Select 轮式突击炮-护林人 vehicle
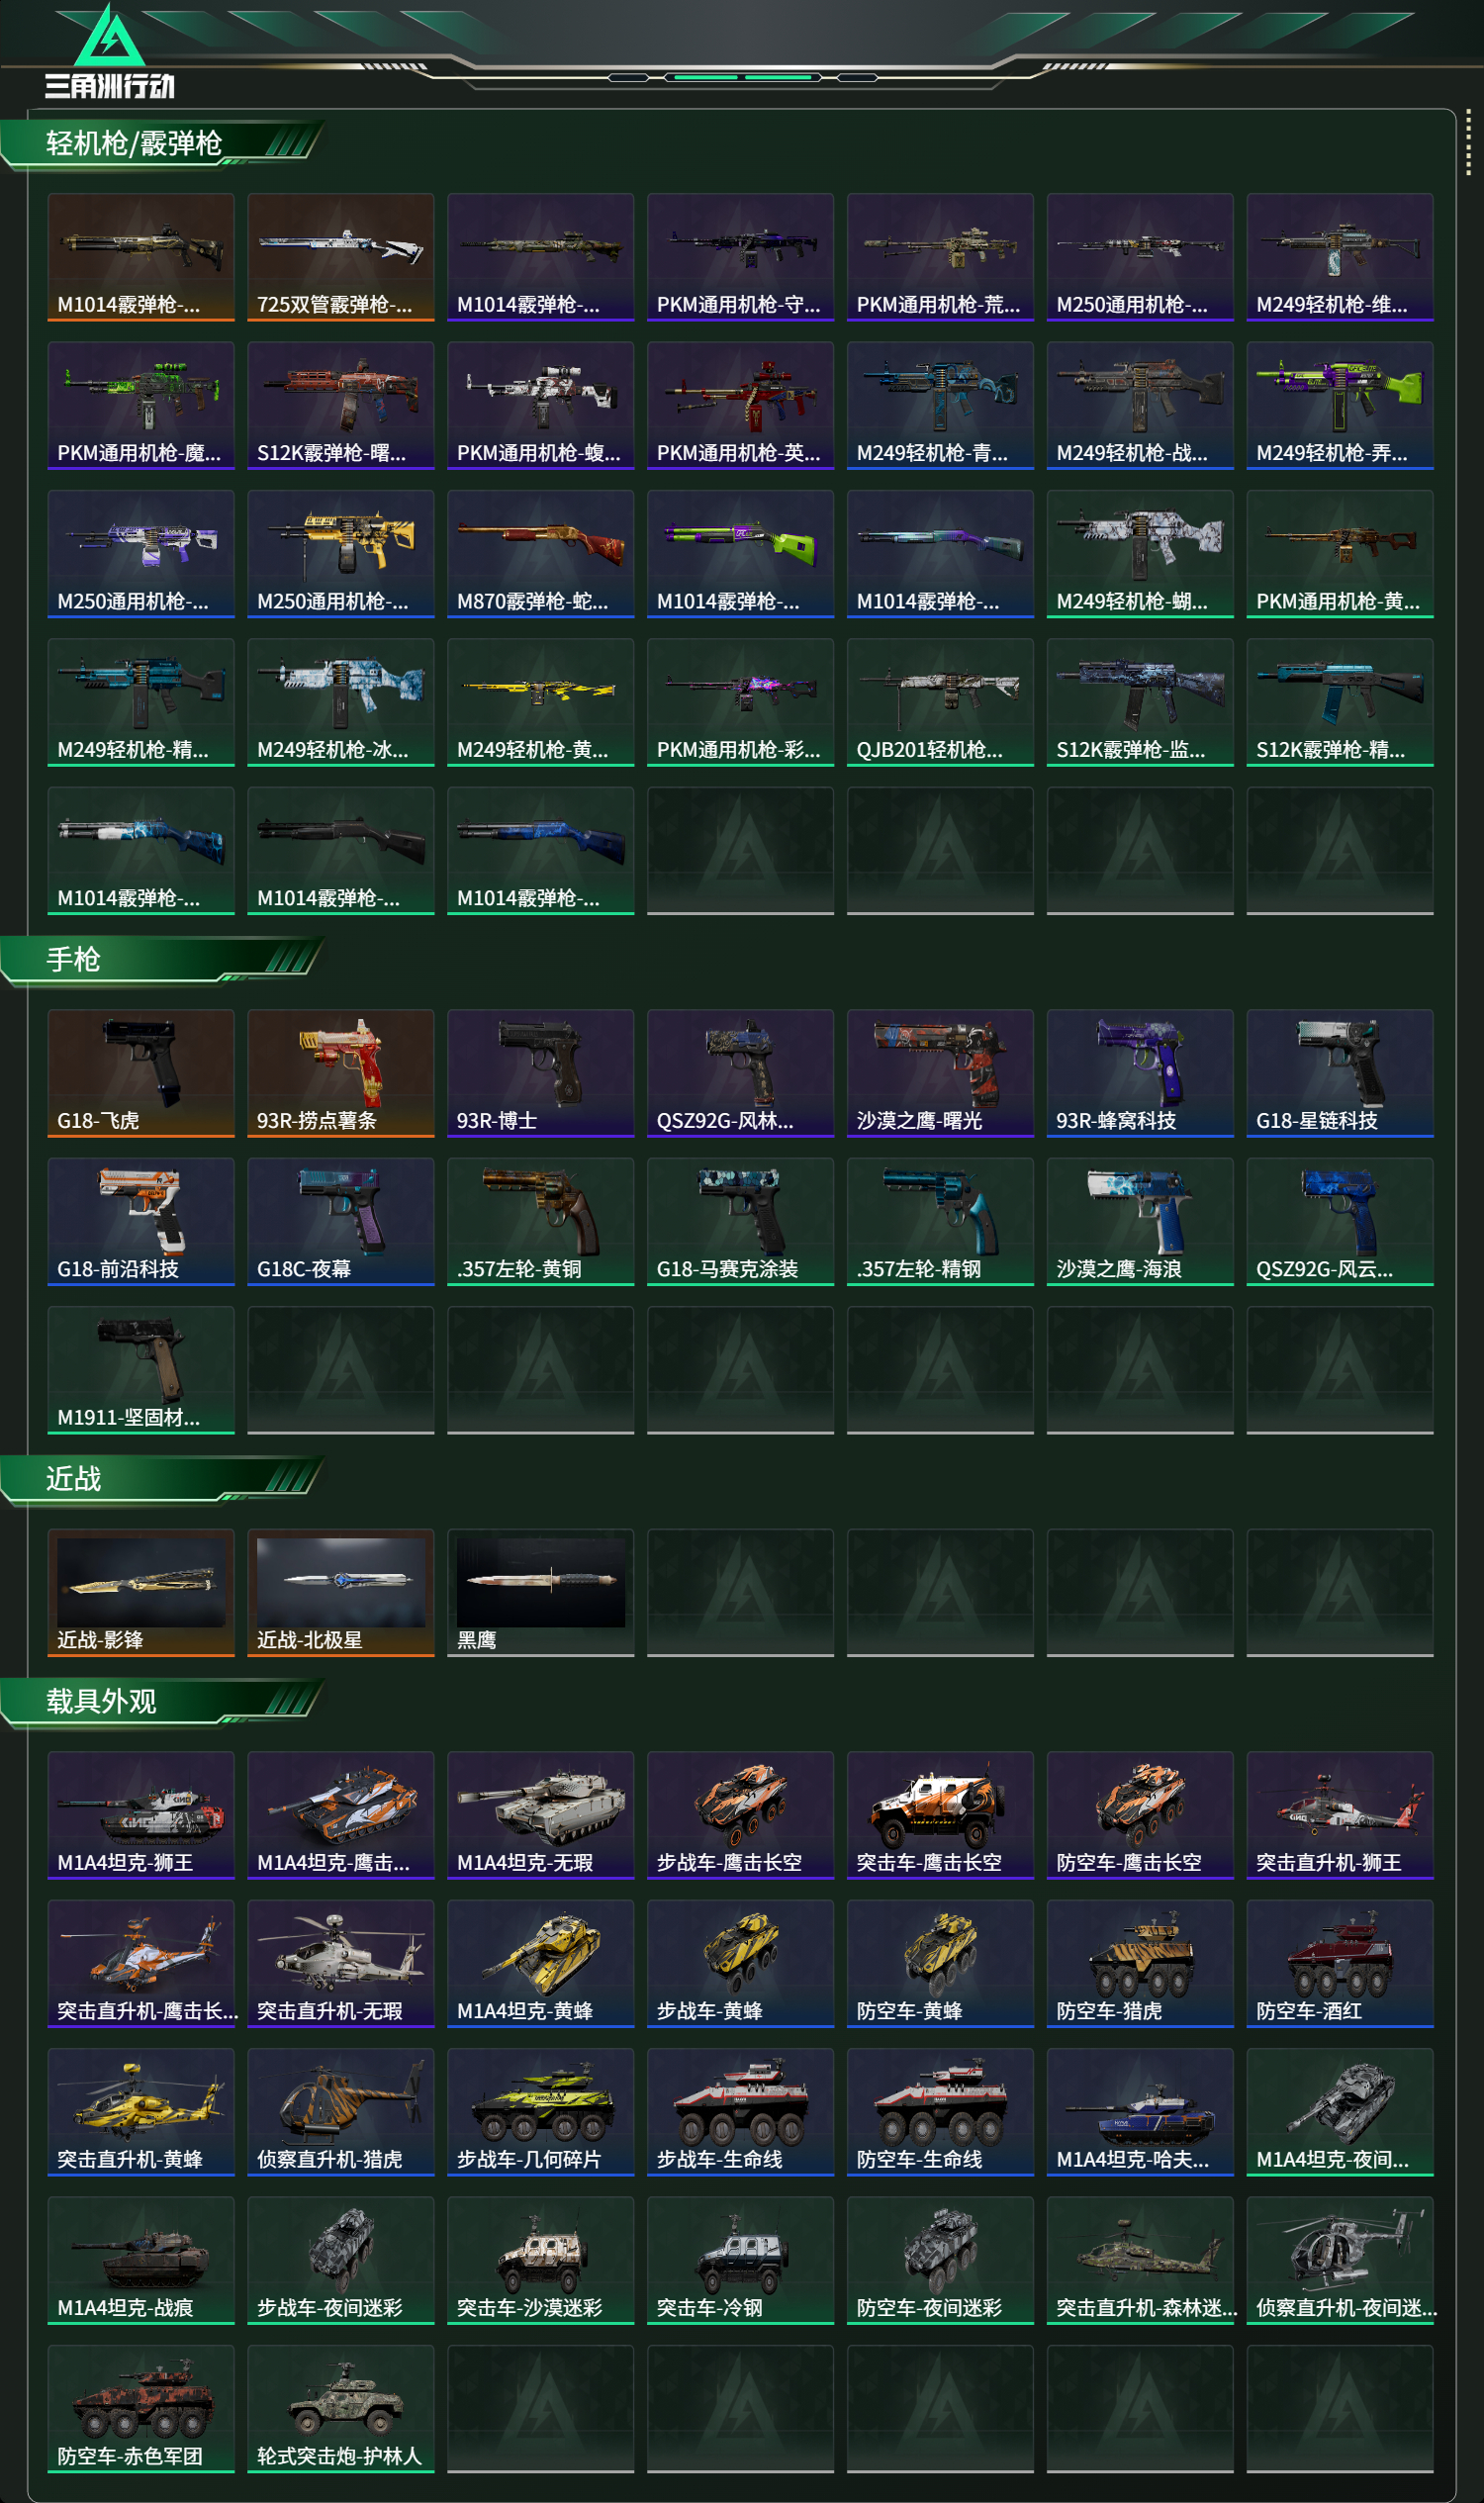 341,2408
